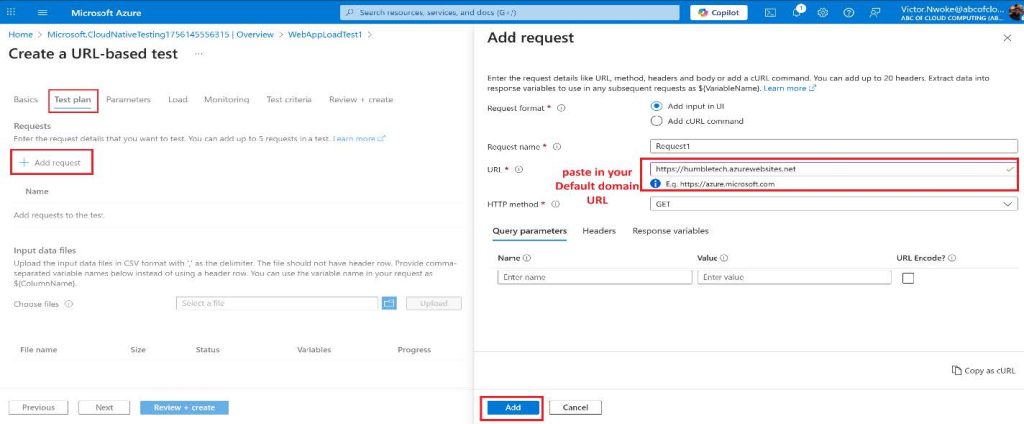Click the info icon beside Name column
The width and height of the screenshot is (1024, 424).
tap(526, 258)
